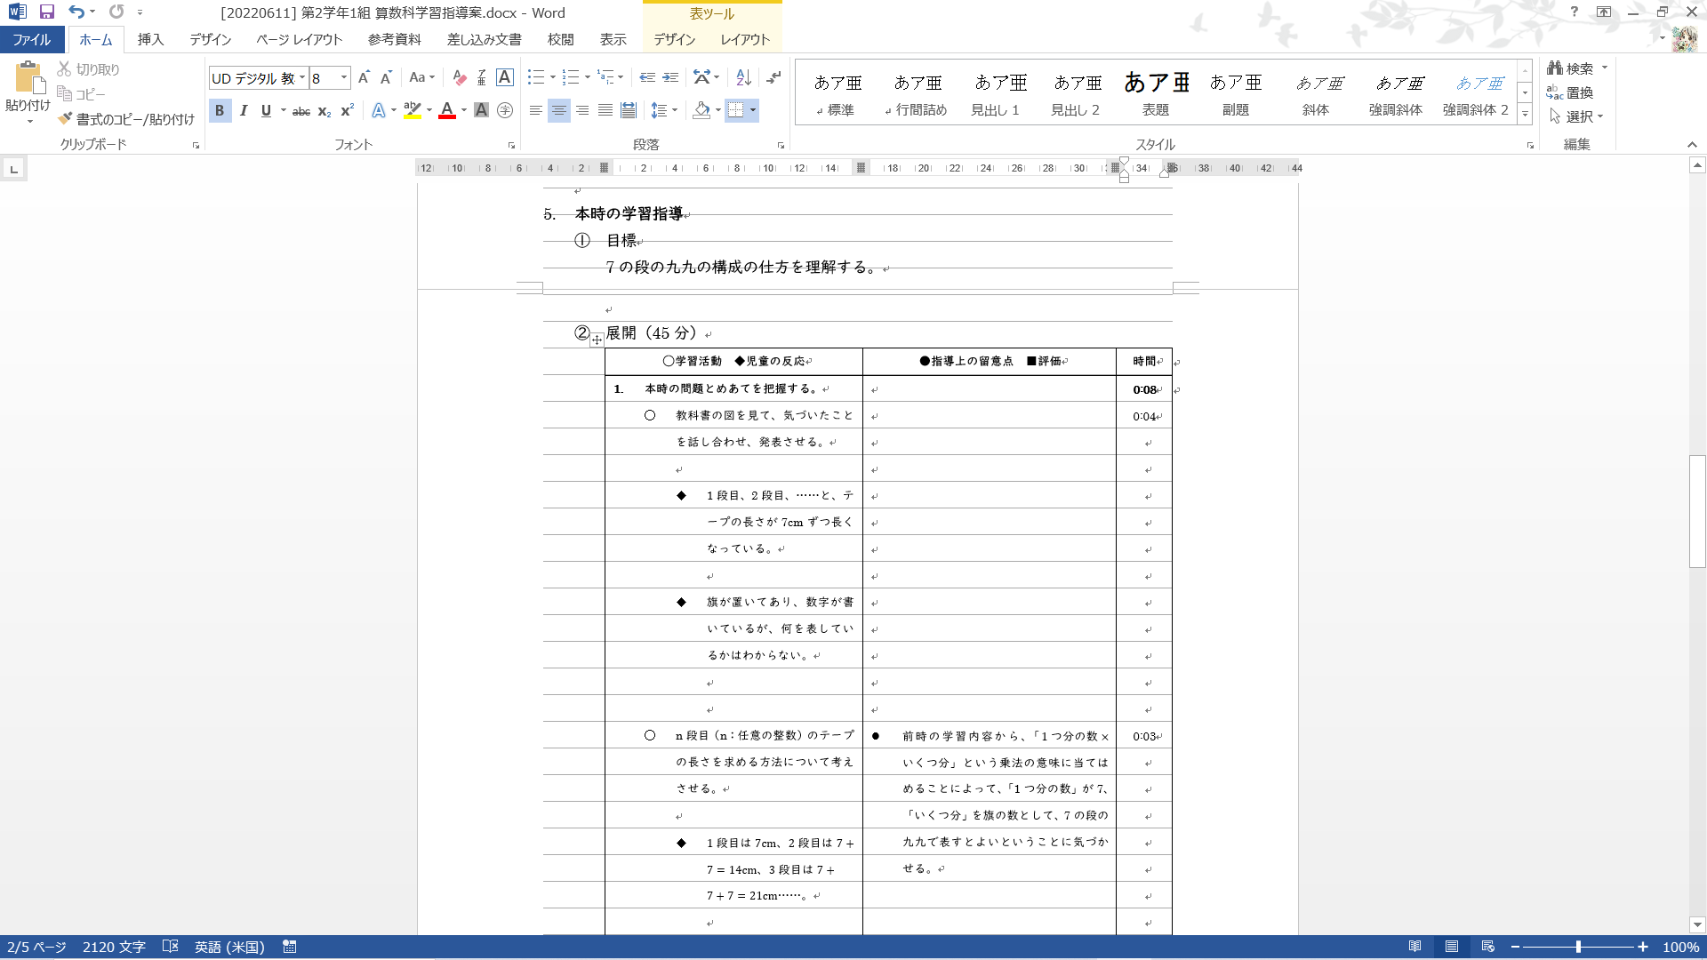Click the ruler tab selector (L) button
The image size is (1707, 960).
pos(14,169)
